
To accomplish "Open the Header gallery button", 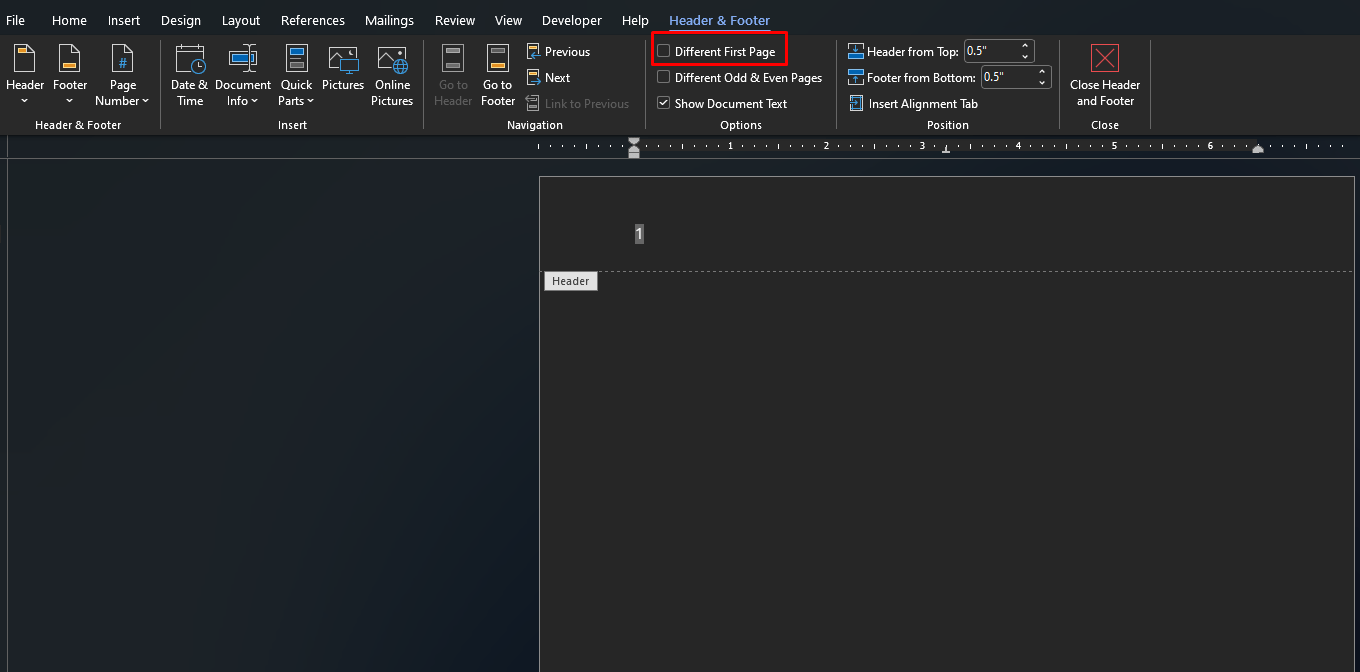I will pos(25,75).
